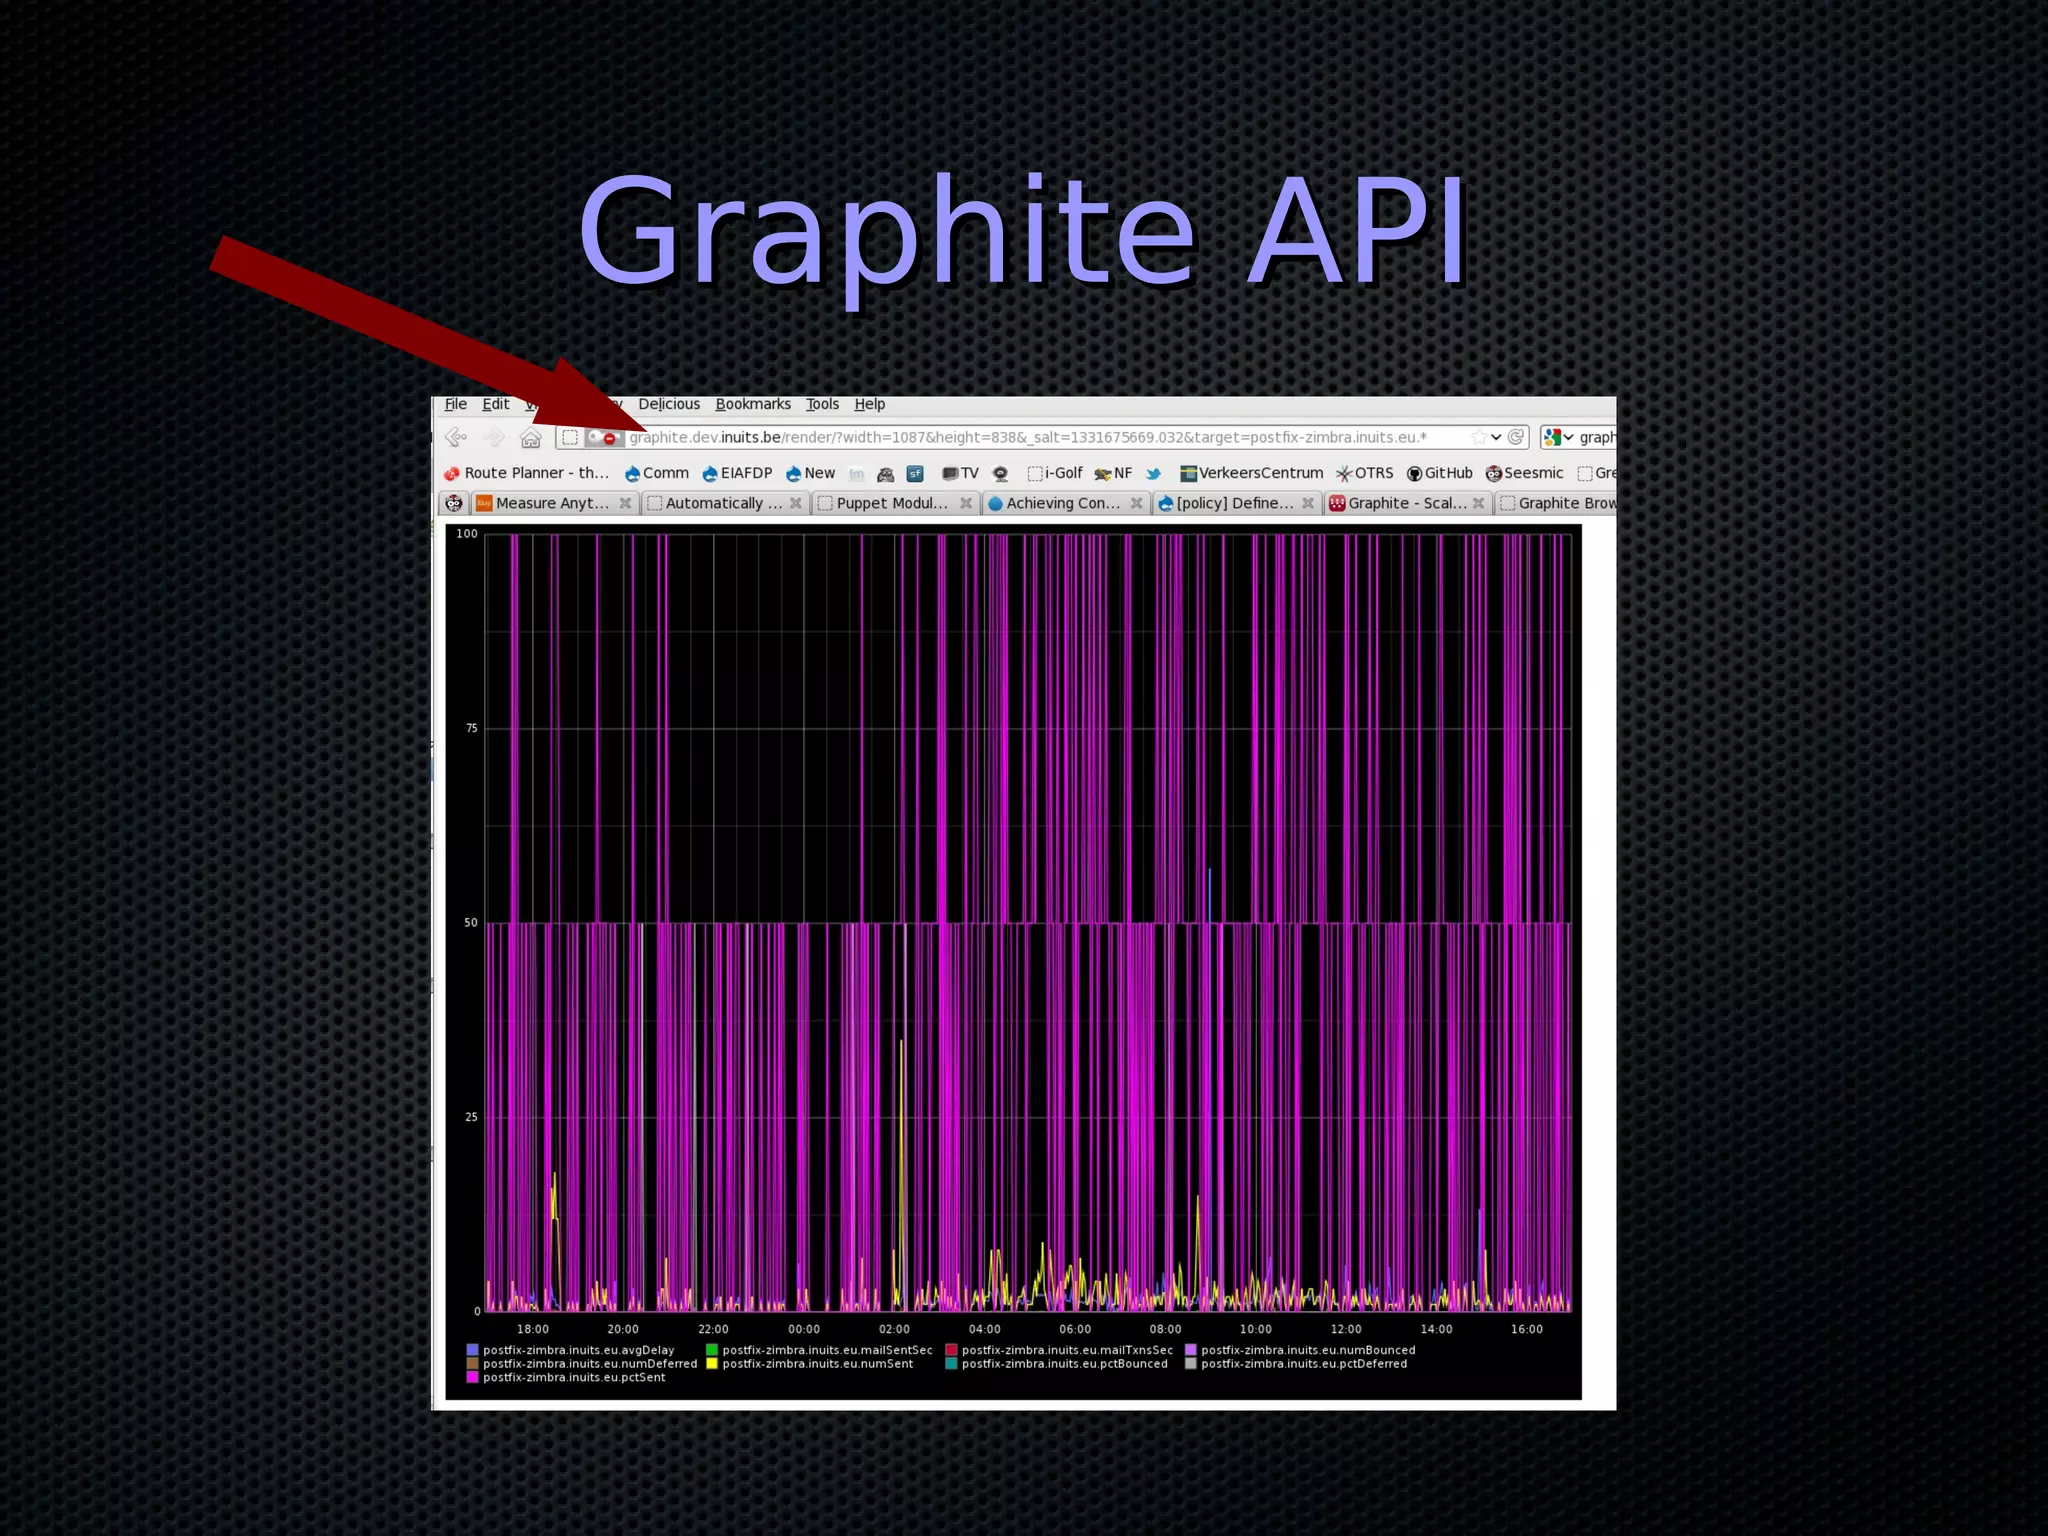Close the 'Automatically ...' tab
The image size is (2048, 1536).
tap(796, 503)
